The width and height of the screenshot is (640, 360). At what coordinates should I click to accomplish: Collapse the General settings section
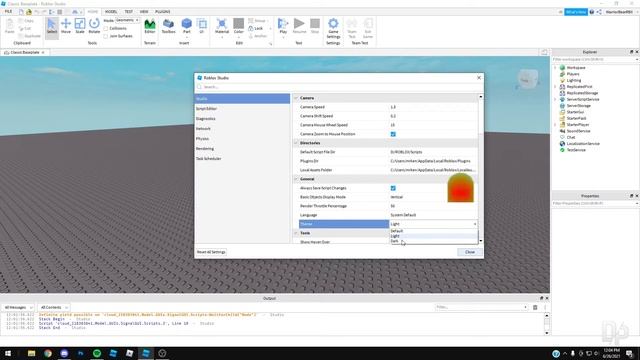pyautogui.click(x=296, y=179)
